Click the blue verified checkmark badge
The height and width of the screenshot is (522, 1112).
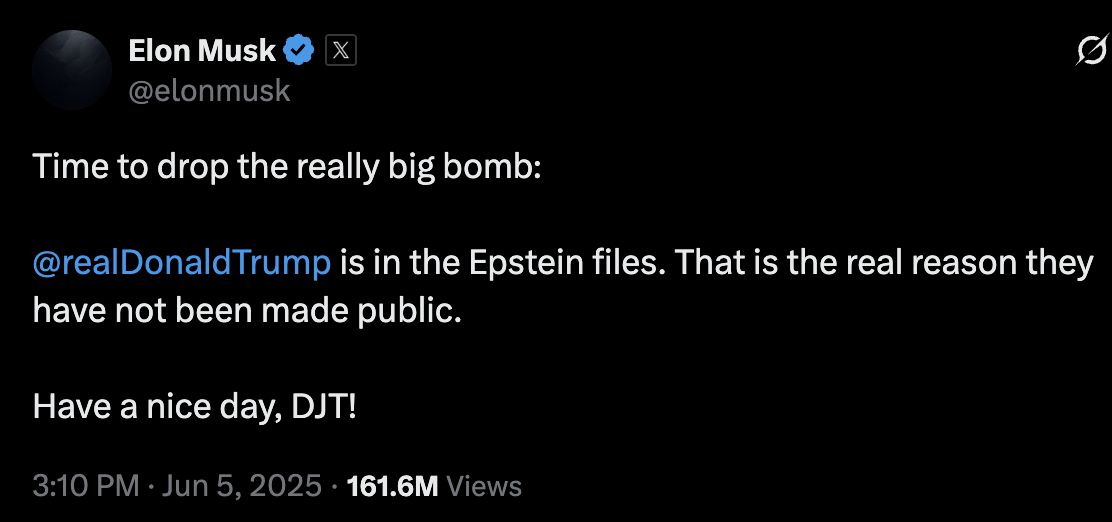(x=299, y=49)
